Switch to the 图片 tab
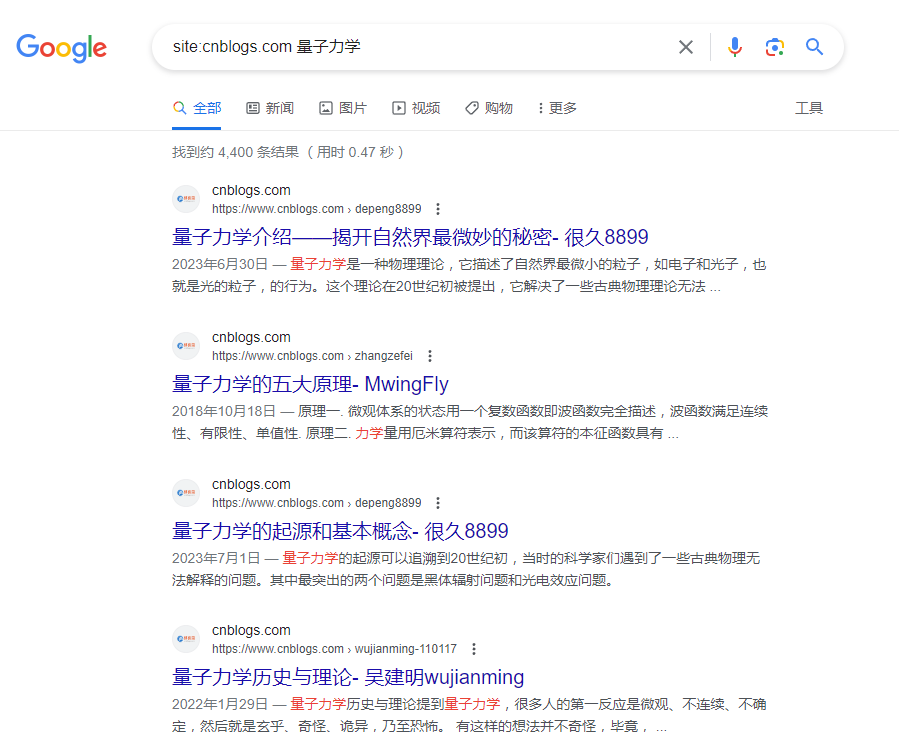 pyautogui.click(x=343, y=108)
